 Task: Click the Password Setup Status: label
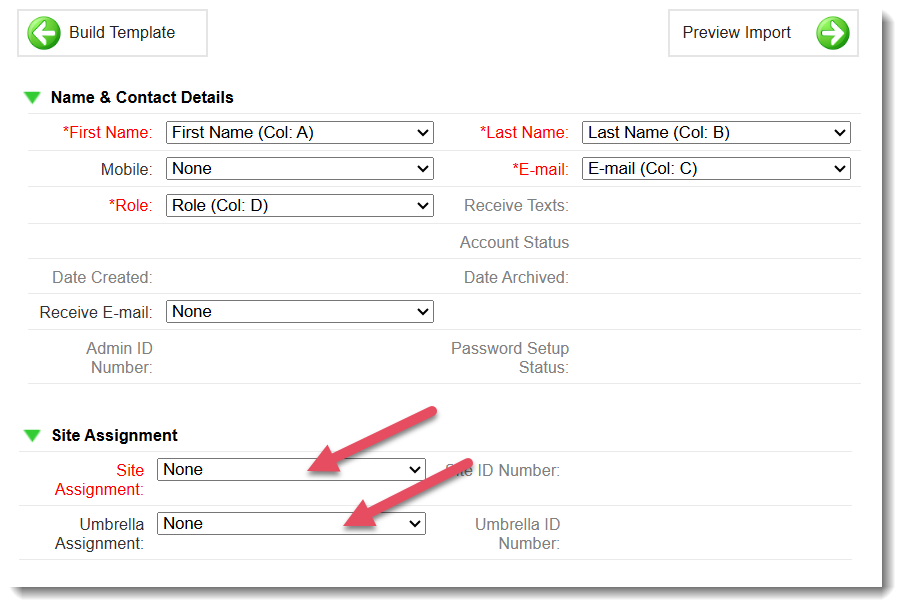click(510, 358)
